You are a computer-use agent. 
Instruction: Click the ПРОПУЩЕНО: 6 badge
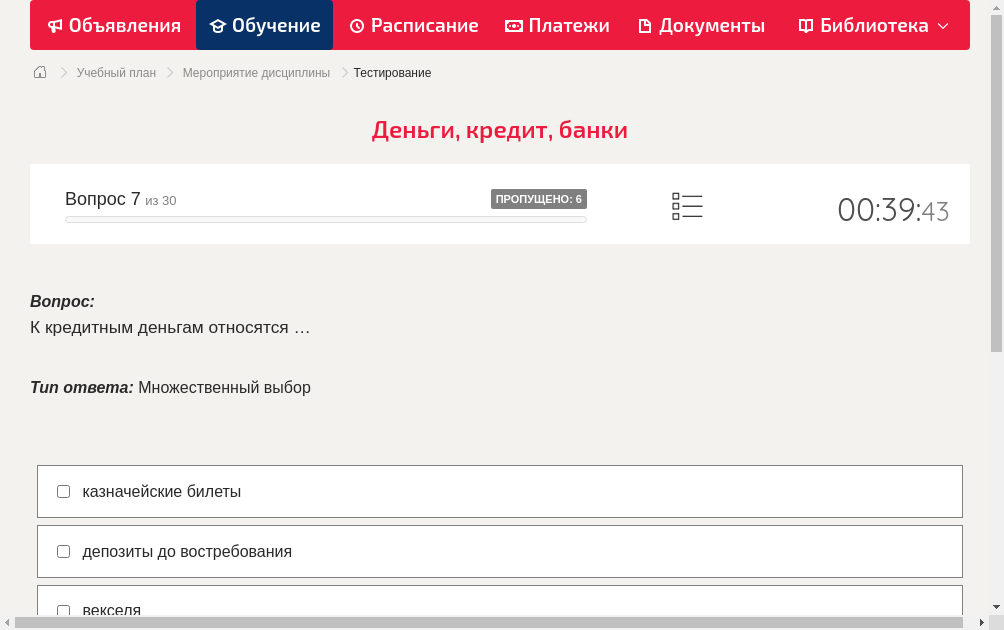pyautogui.click(x=539, y=198)
